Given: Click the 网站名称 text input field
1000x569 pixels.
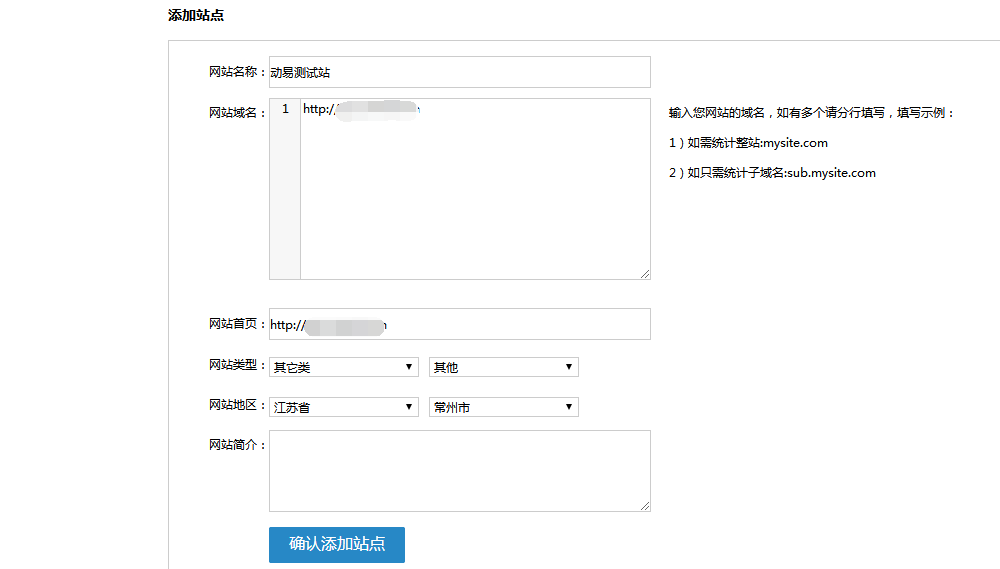Looking at the screenshot, I should [x=459, y=72].
